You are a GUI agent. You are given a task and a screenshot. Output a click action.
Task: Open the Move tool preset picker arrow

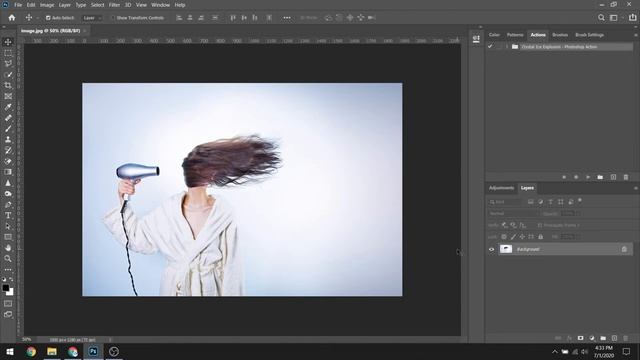[x=38, y=18]
